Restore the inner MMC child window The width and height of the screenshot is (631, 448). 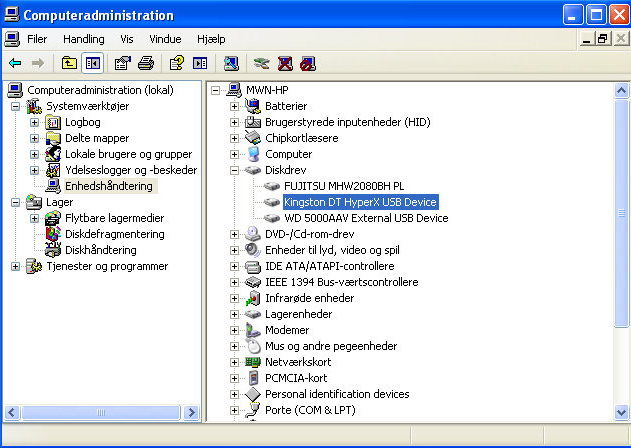click(x=603, y=39)
